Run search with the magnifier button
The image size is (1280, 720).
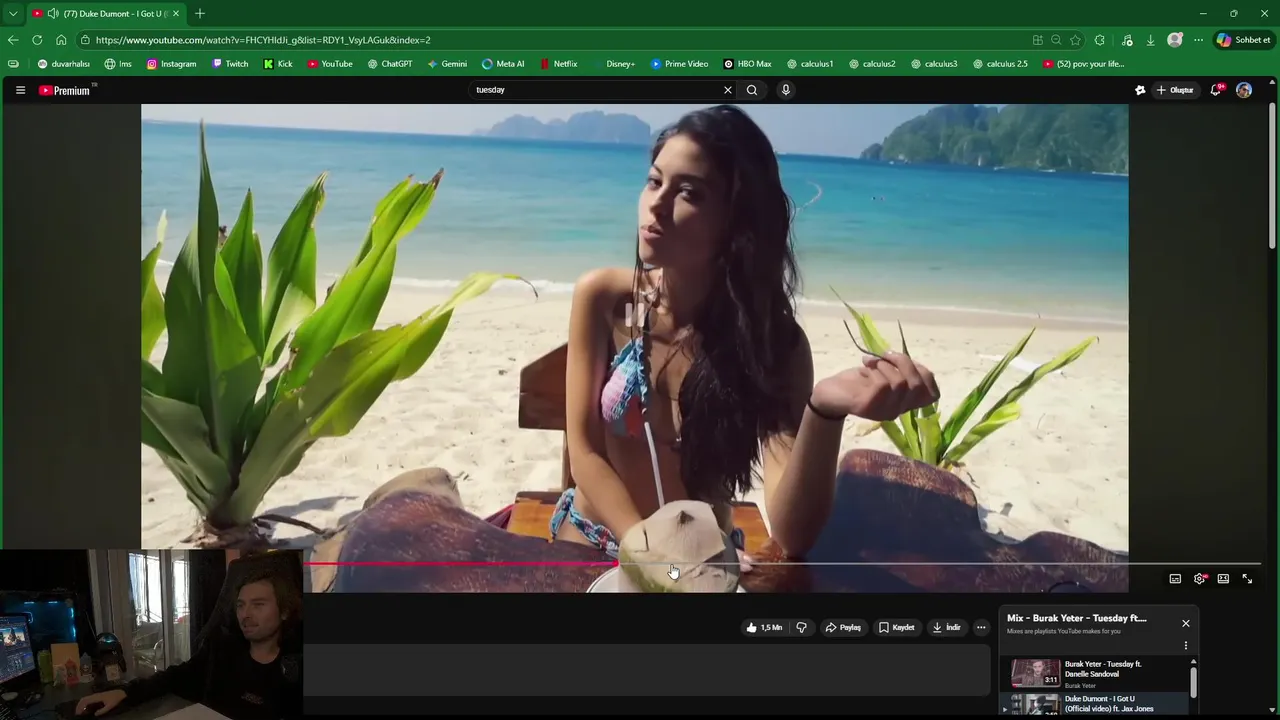[x=752, y=90]
